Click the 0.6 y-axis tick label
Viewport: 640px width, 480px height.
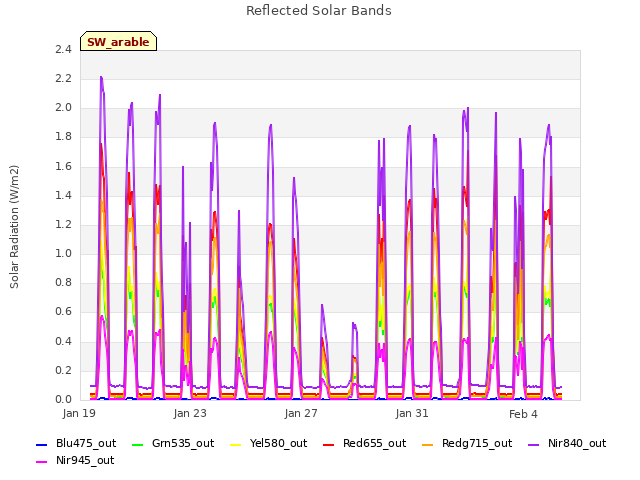click(63, 312)
